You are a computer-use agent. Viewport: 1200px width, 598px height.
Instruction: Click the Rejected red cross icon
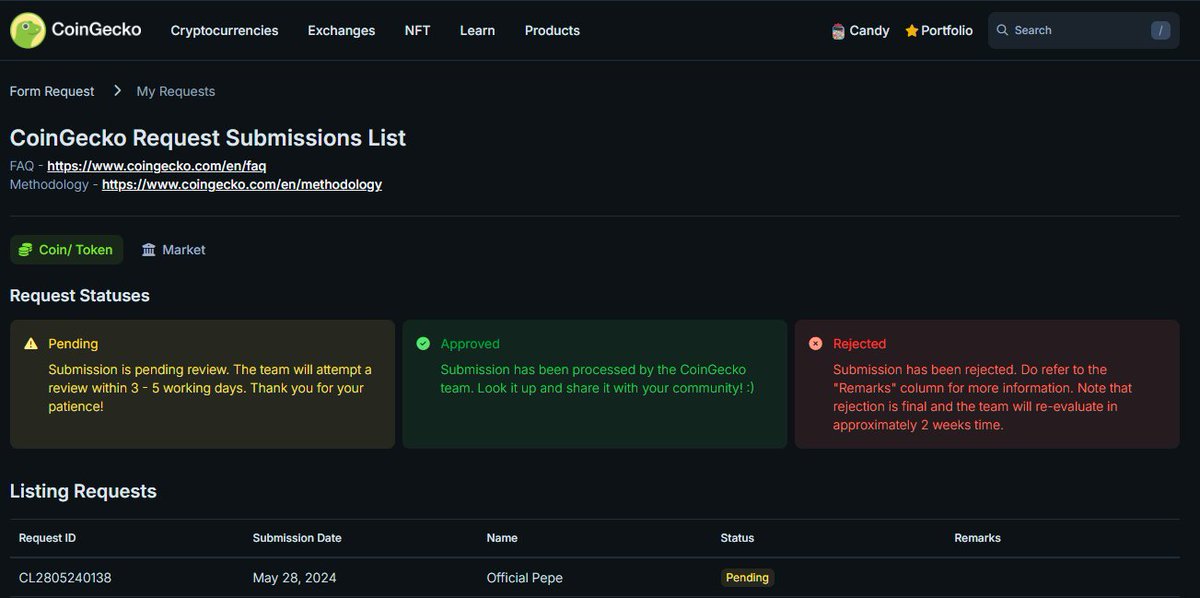pos(815,344)
